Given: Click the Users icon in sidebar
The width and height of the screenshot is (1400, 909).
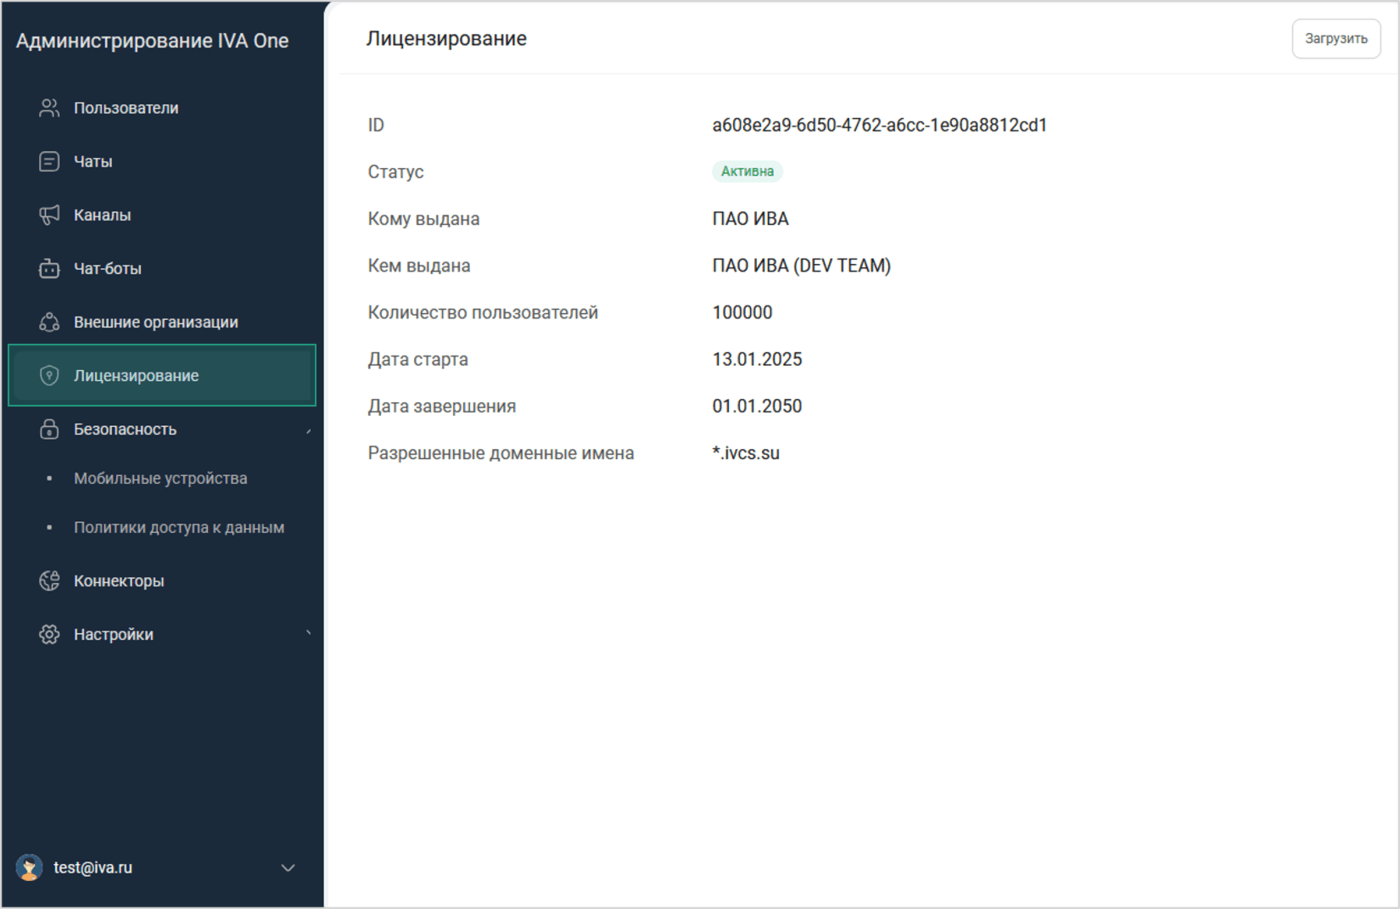Looking at the screenshot, I should 49,108.
